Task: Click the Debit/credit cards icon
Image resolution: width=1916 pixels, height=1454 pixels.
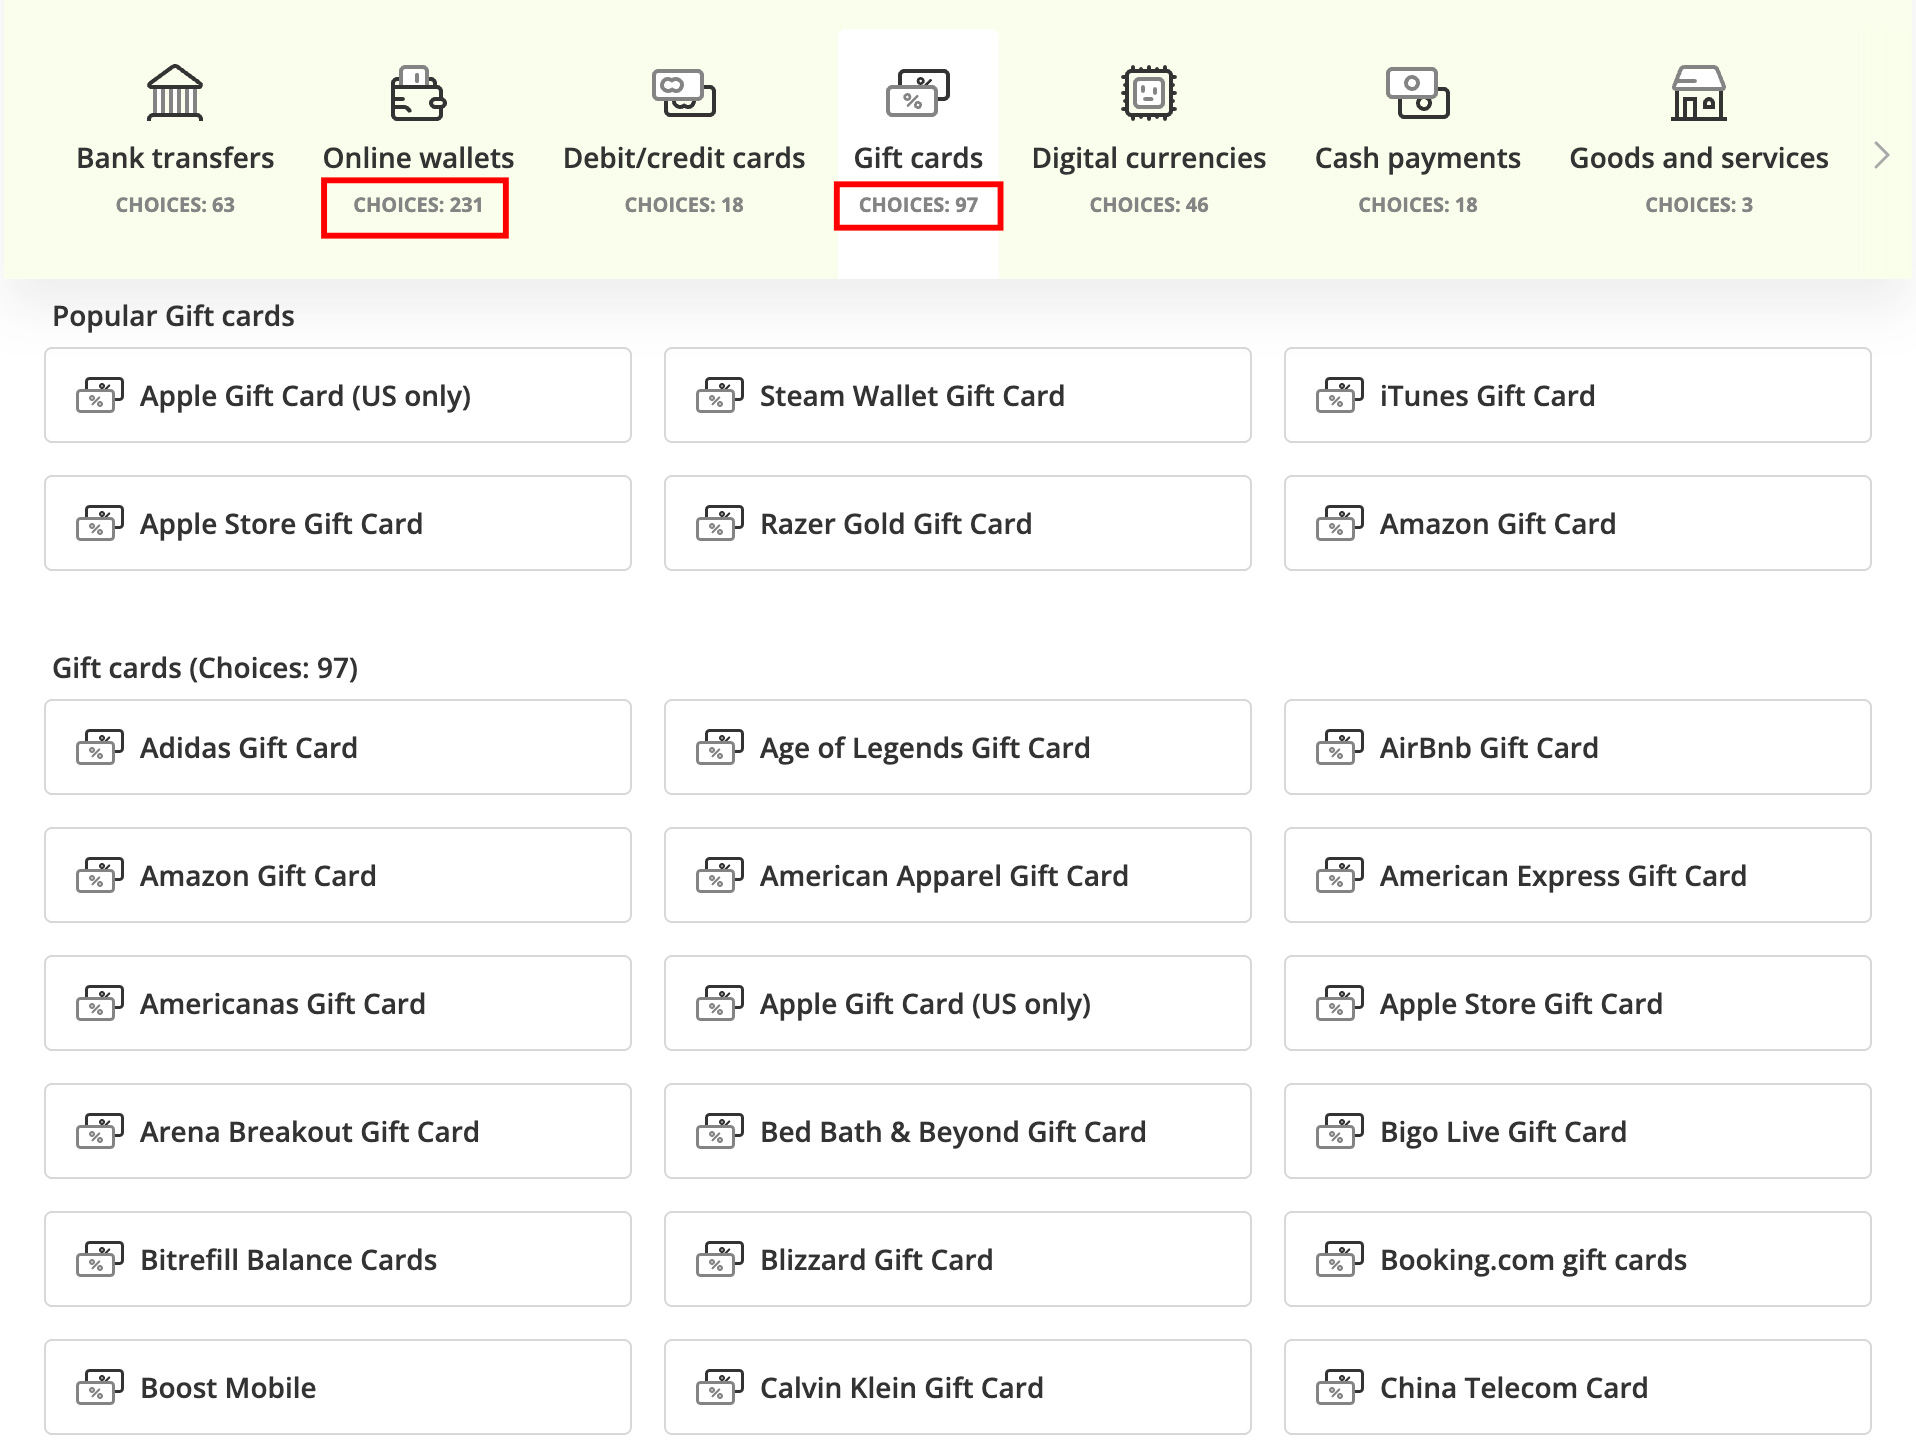Action: (684, 93)
